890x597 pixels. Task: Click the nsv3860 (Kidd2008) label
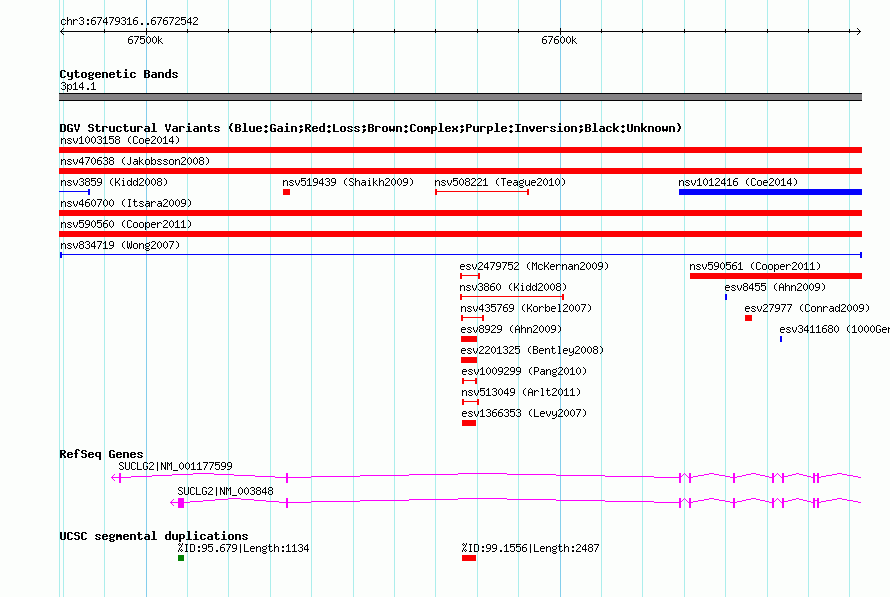[513, 287]
